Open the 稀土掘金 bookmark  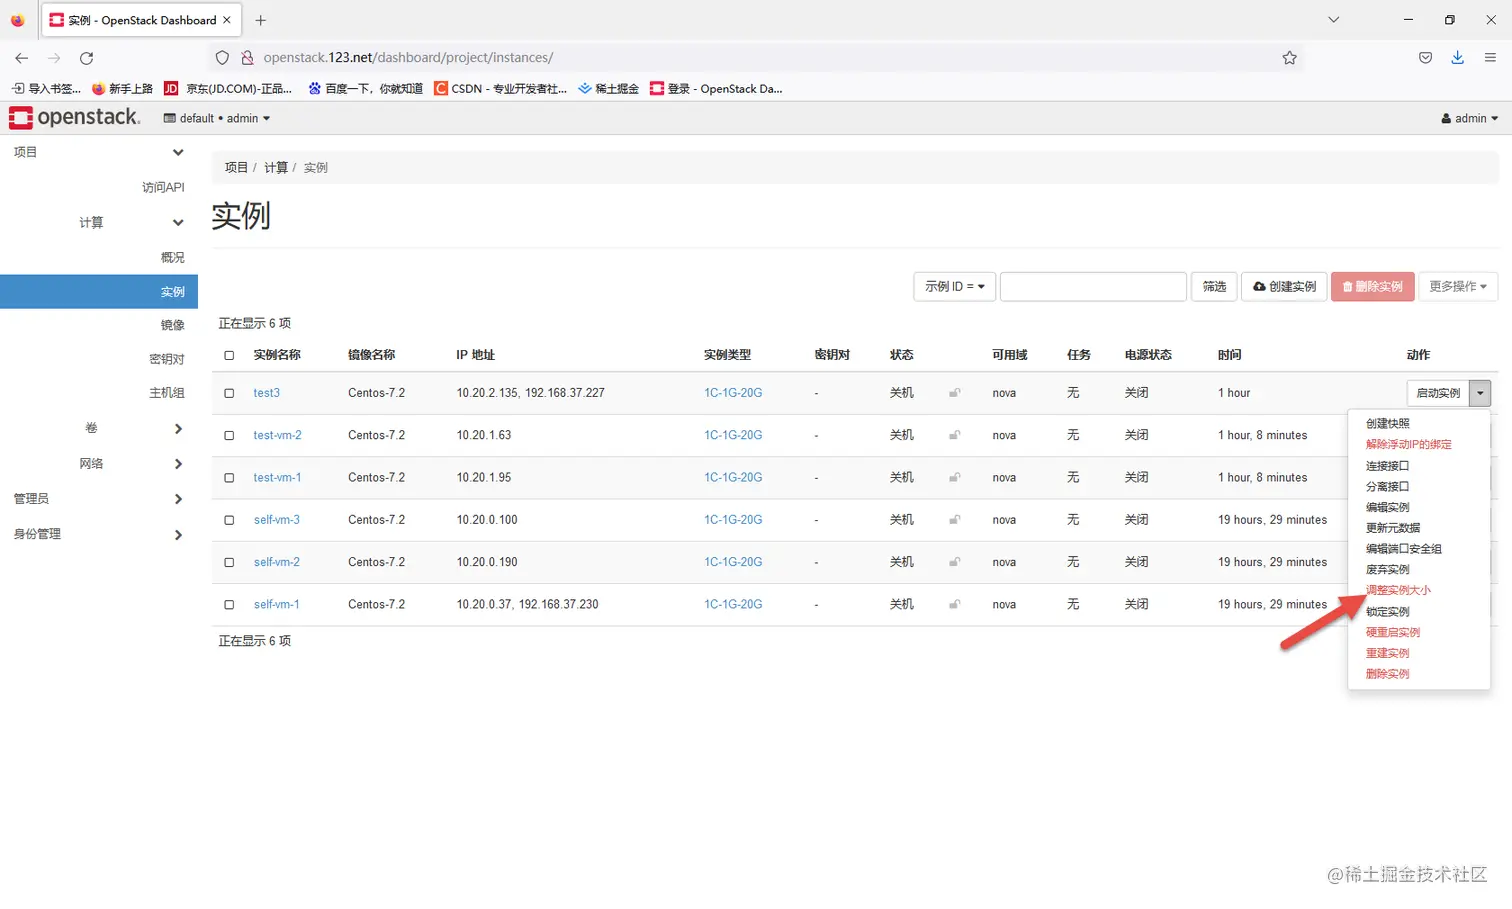click(608, 89)
